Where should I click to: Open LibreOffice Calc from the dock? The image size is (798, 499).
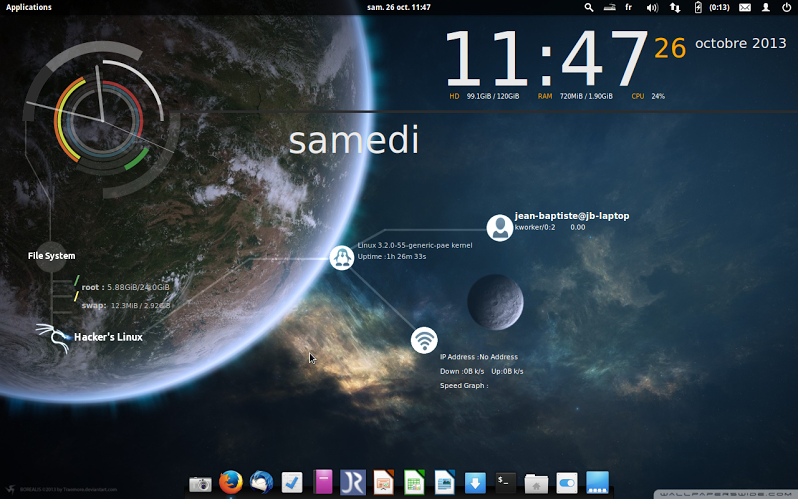pos(414,483)
